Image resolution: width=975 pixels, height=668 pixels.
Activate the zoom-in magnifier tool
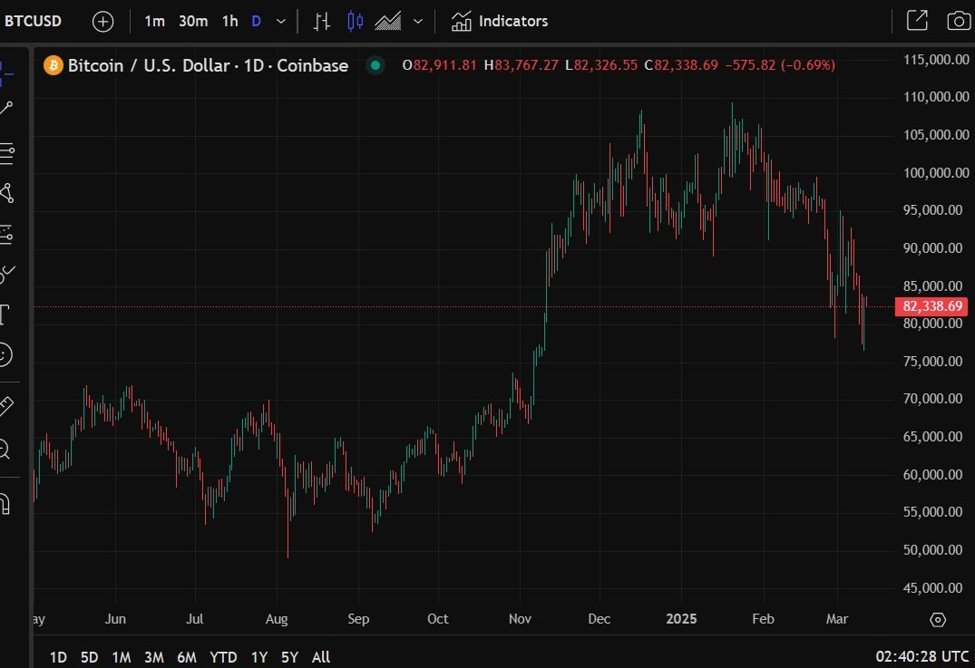[5, 450]
